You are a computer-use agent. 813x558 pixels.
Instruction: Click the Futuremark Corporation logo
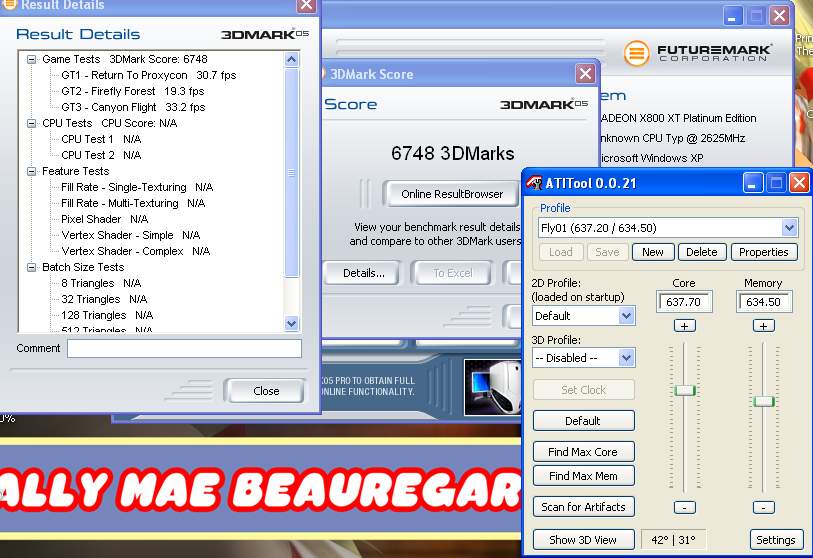[x=697, y=53]
